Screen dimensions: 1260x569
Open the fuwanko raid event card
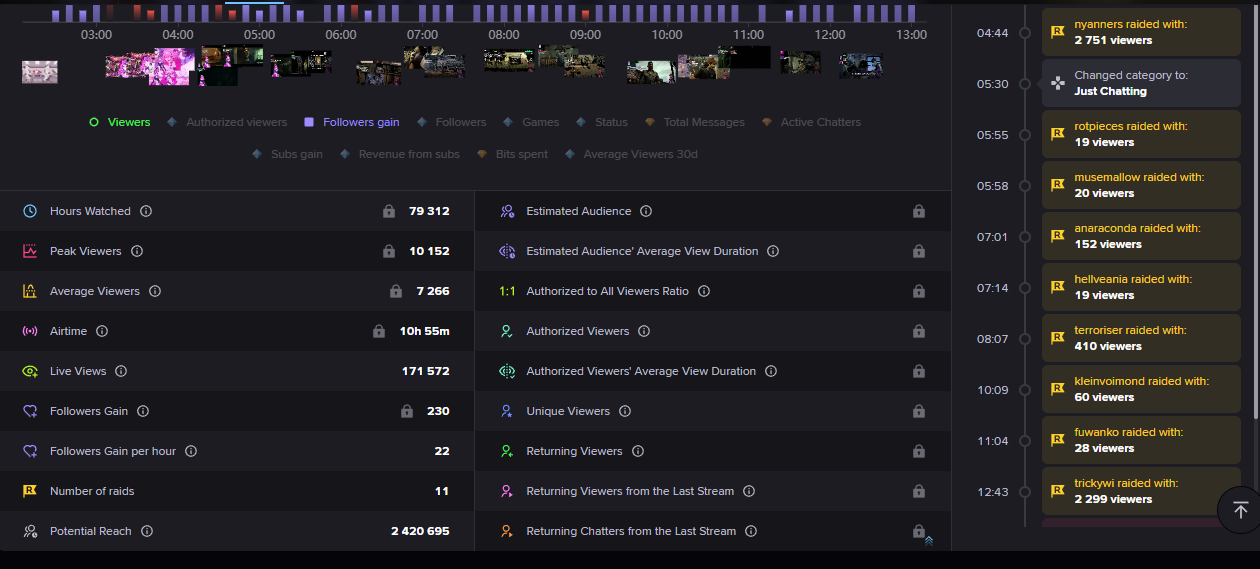pos(1141,440)
